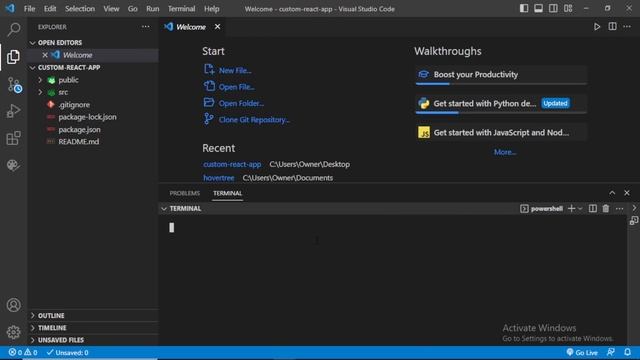The height and width of the screenshot is (360, 640).
Task: Open the Accounts menu icon
Action: point(13,305)
